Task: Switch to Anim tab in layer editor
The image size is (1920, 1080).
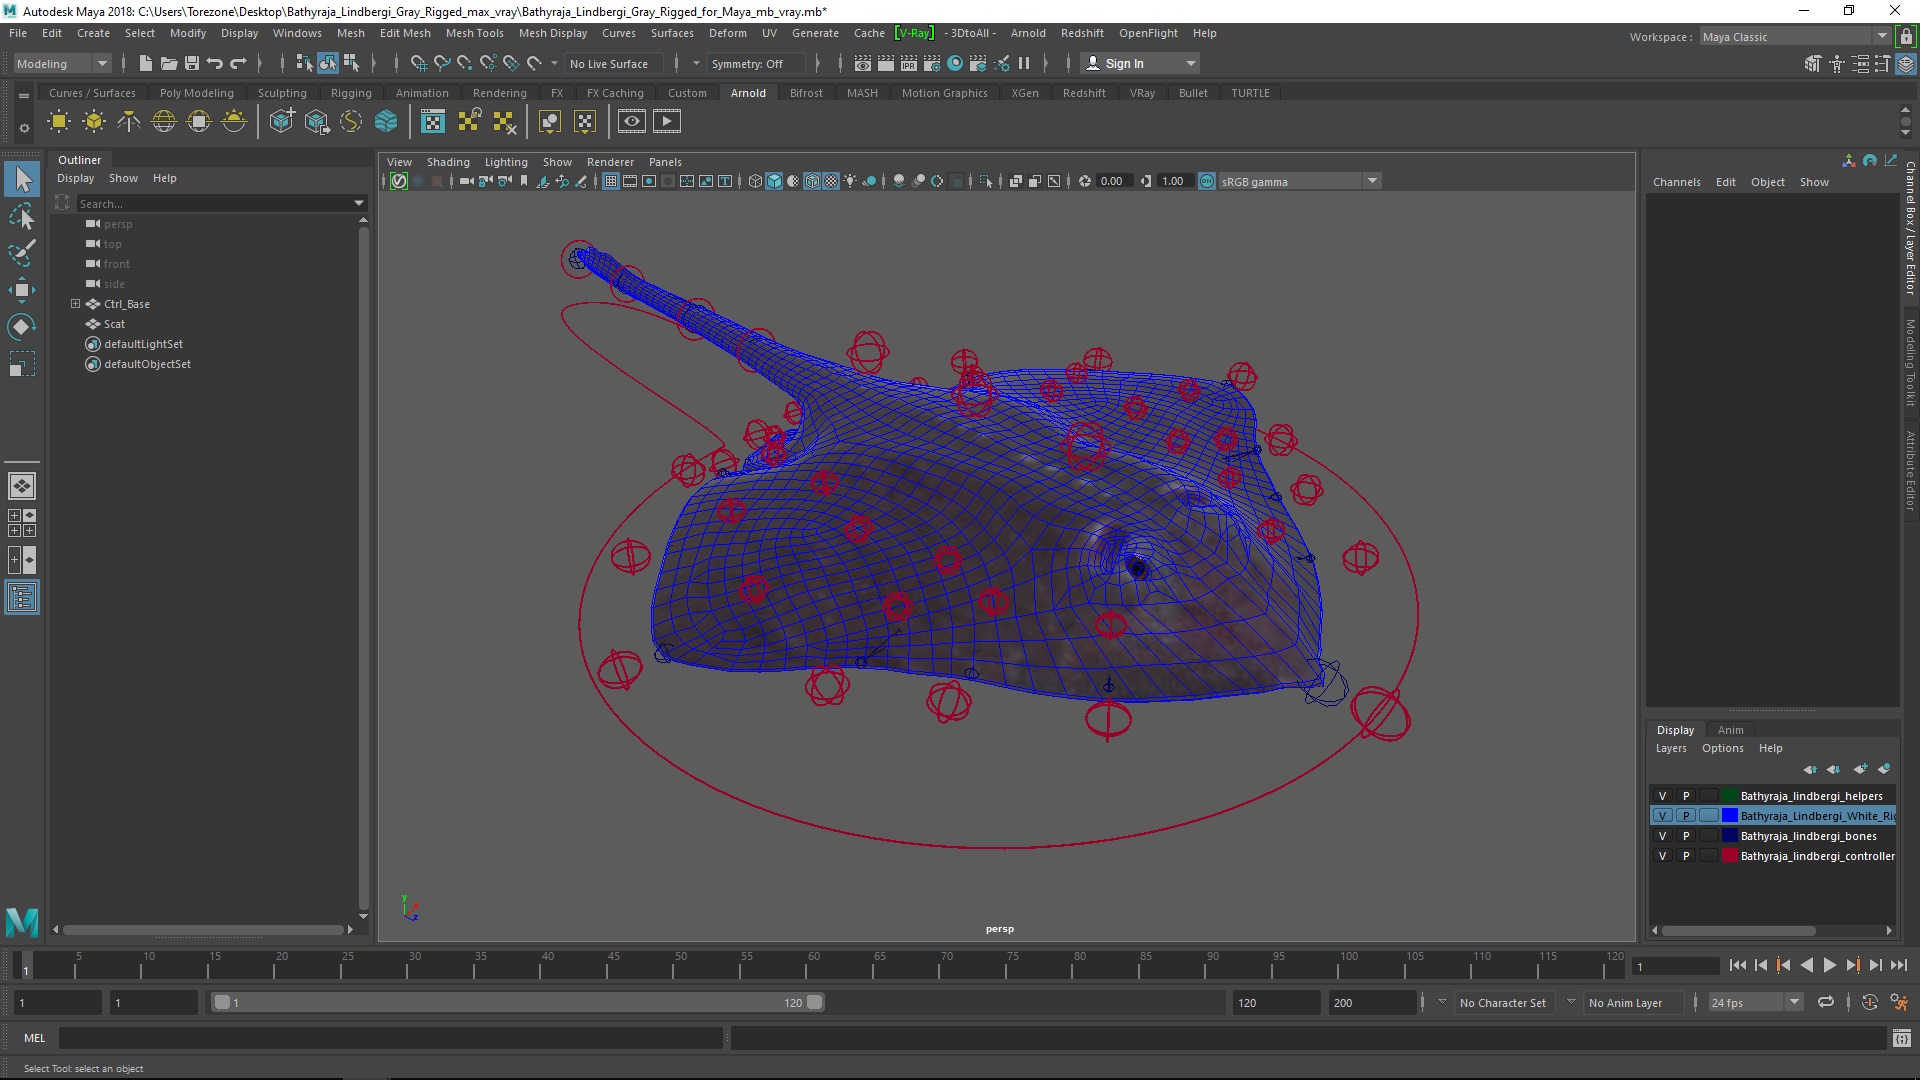Action: pos(1730,730)
